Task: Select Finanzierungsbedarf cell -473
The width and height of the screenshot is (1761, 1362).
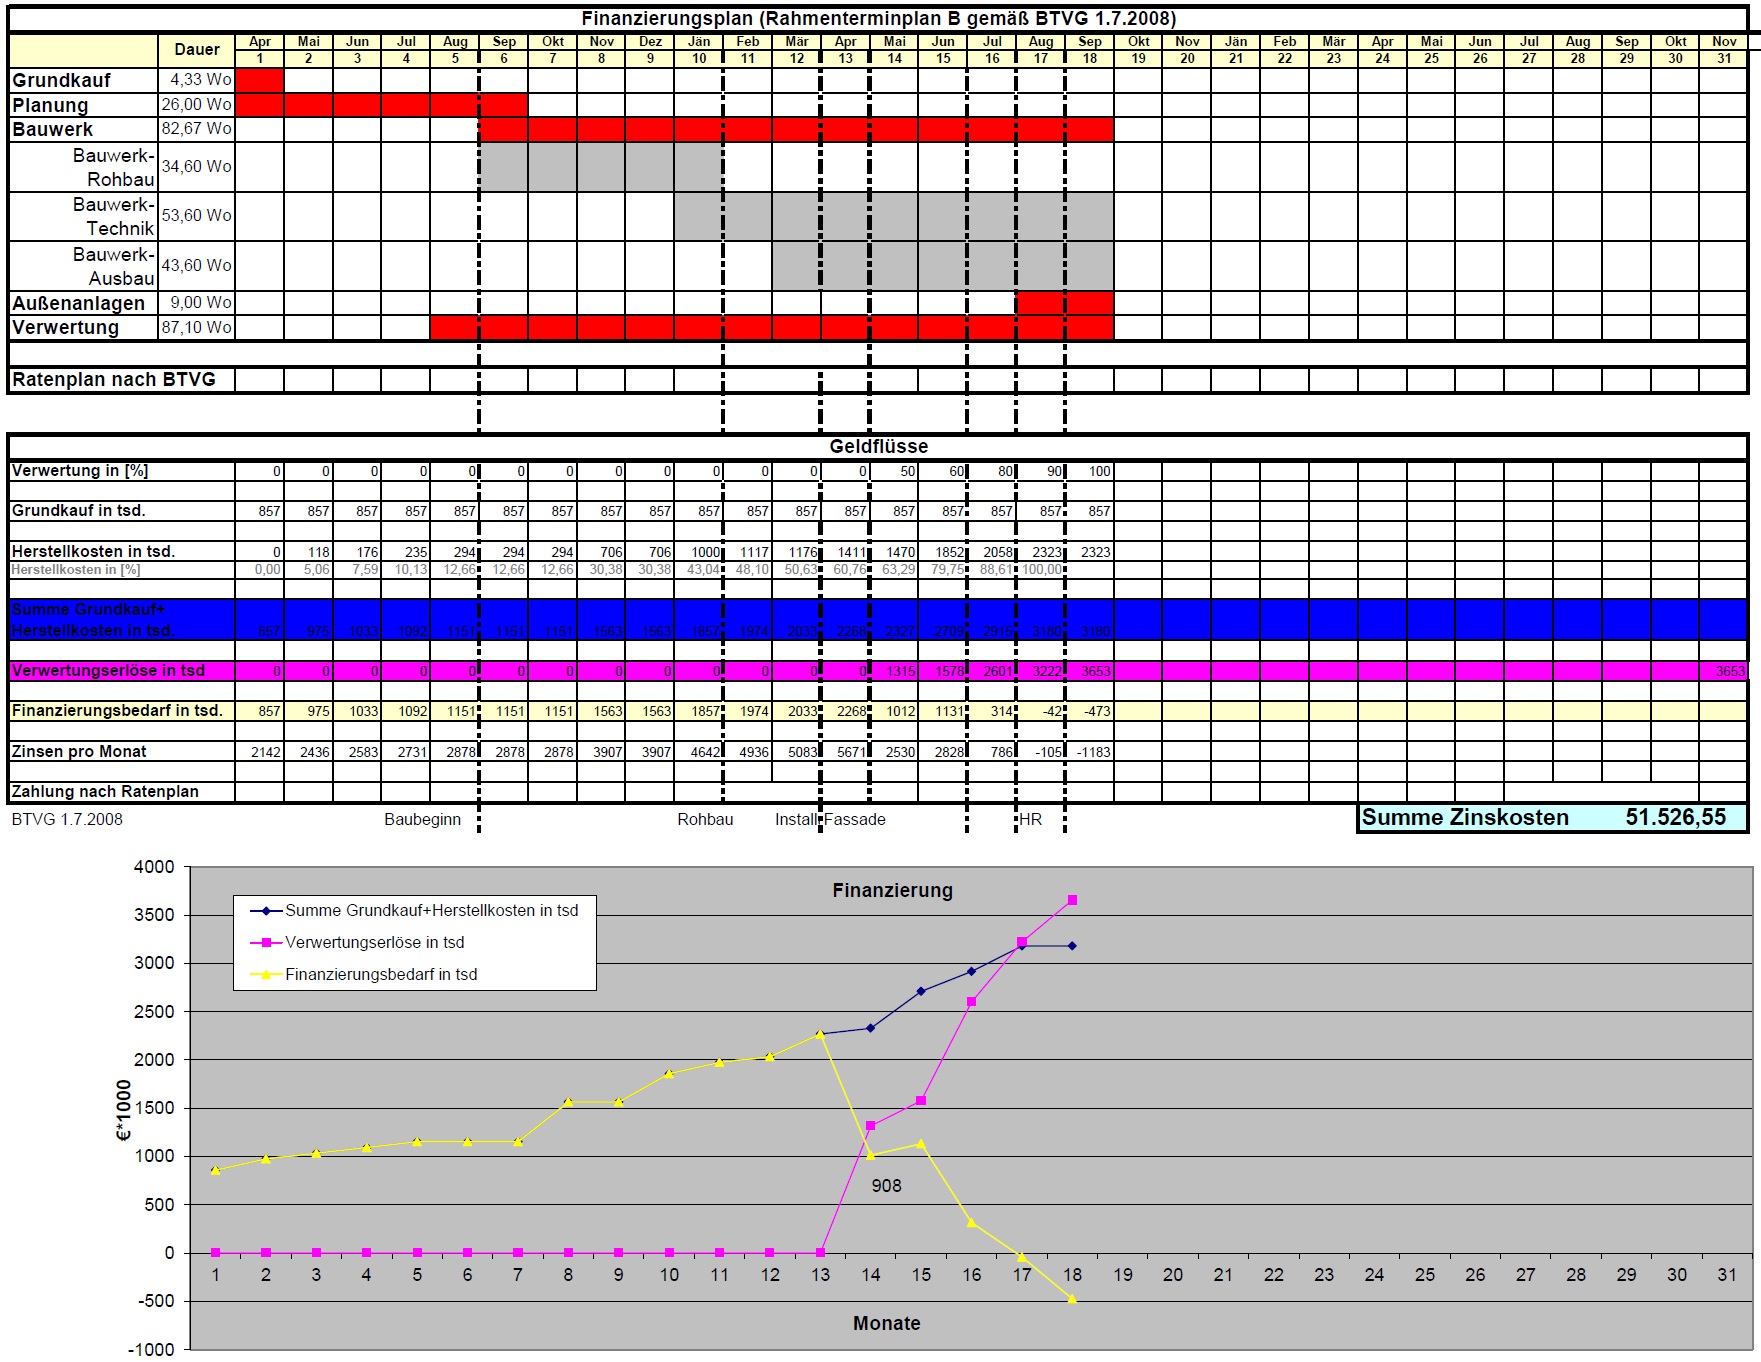Action: (1090, 711)
